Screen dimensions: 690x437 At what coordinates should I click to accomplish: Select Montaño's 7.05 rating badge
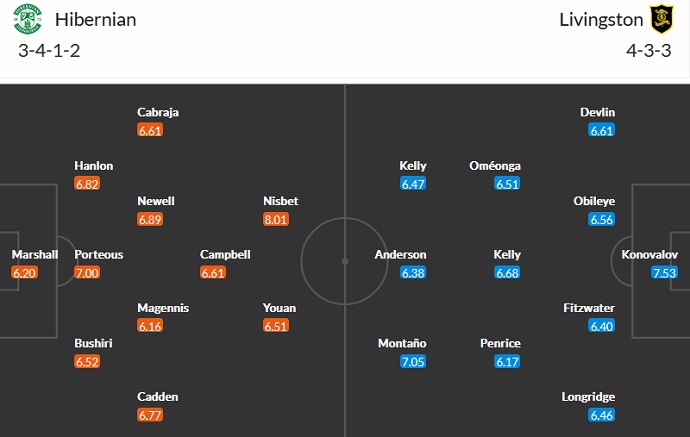413,362
